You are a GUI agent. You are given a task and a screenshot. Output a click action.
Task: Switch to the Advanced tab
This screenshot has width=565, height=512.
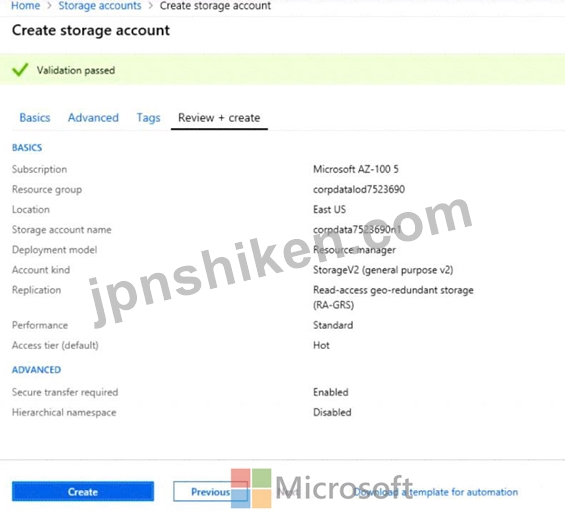(93, 118)
